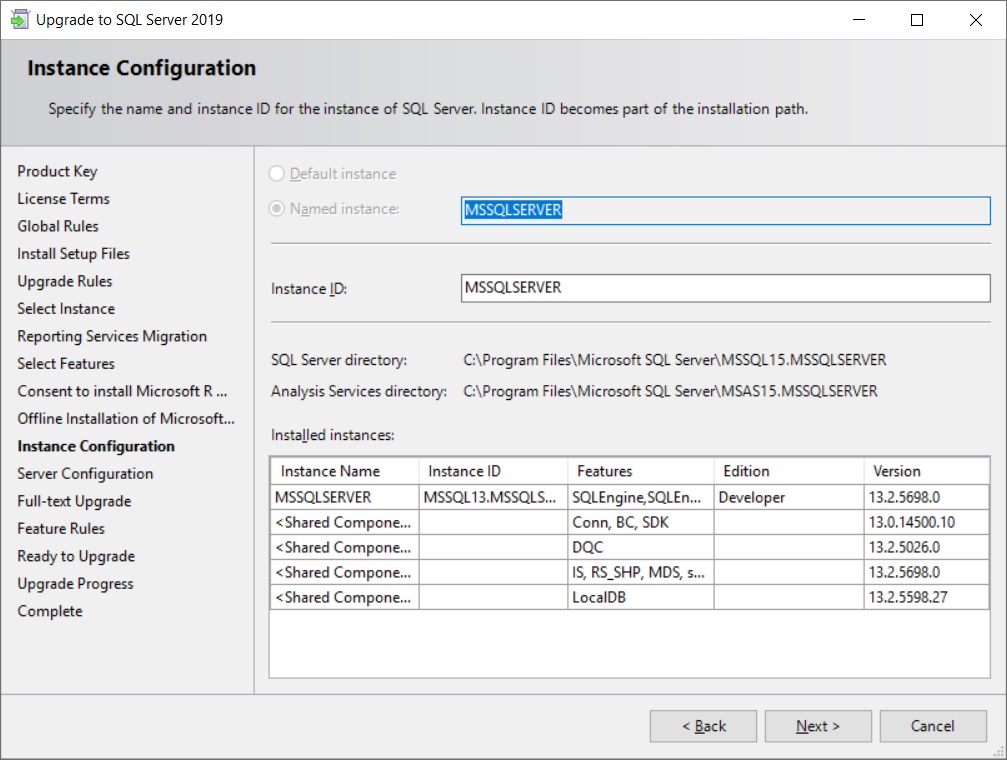Click the DQC features cell
Screen dimensions: 1007x760
tap(641, 547)
